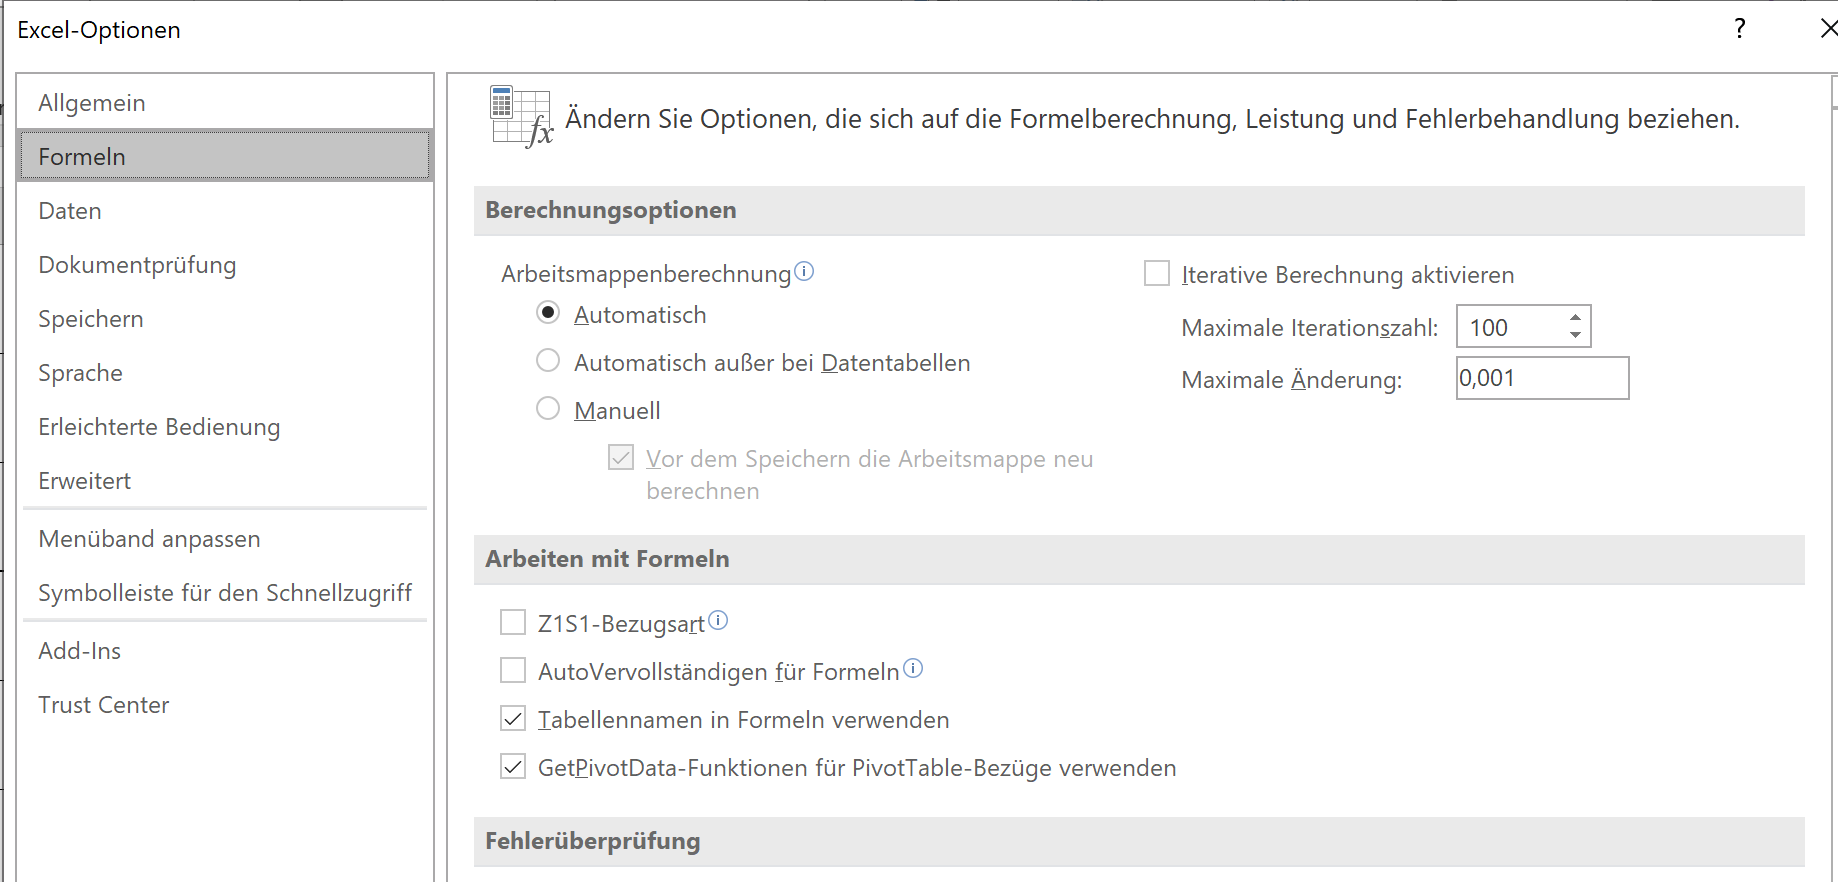This screenshot has width=1838, height=882.
Task: Click the info icon beside AutoVervollständigen für Formeln
Action: pos(913,668)
